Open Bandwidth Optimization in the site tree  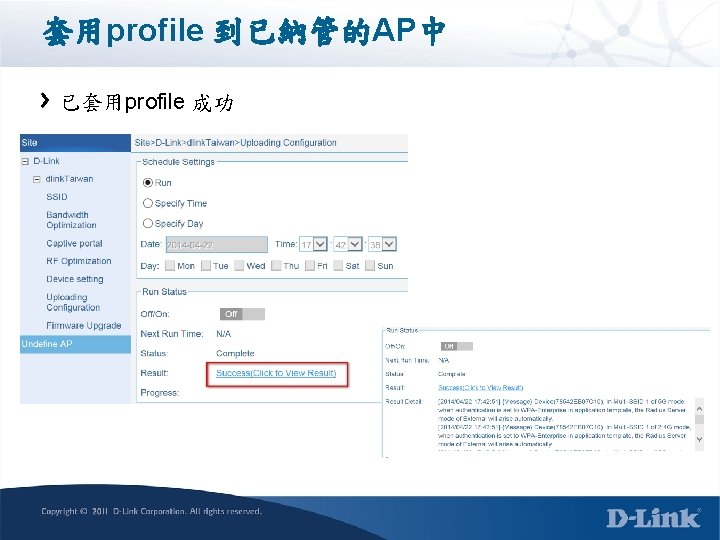71,220
